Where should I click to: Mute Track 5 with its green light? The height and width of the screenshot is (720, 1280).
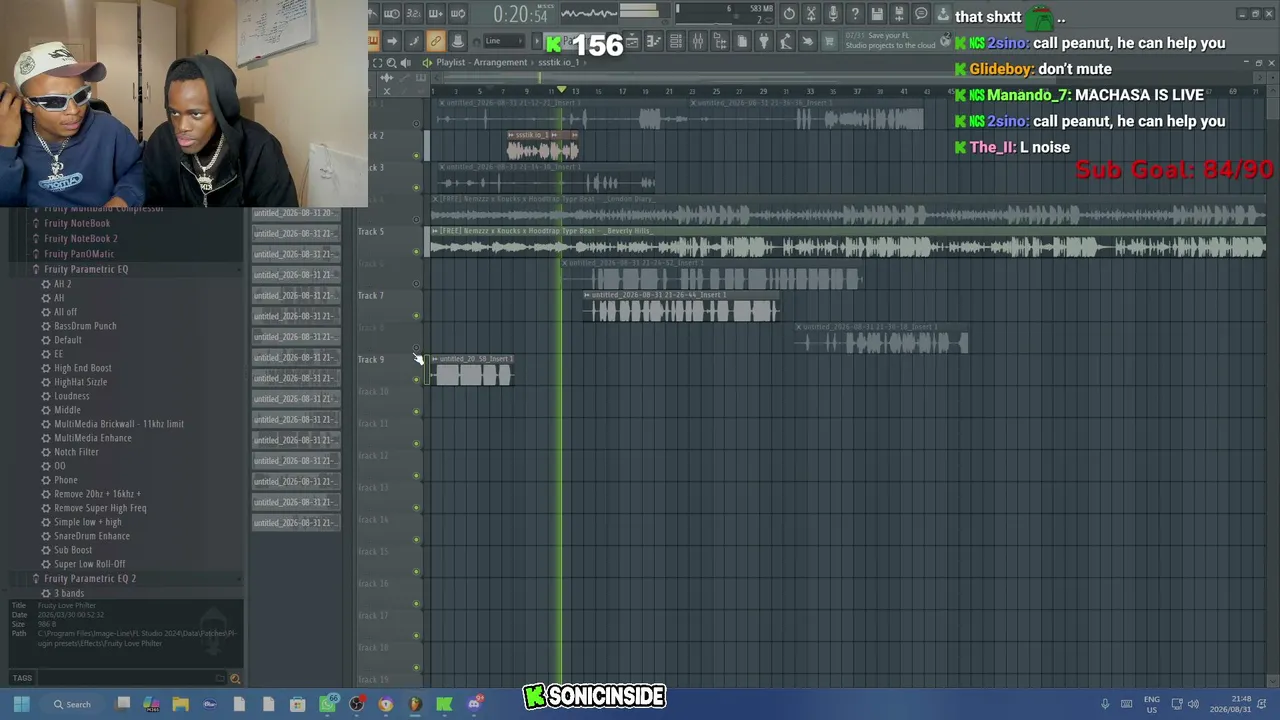(x=417, y=252)
